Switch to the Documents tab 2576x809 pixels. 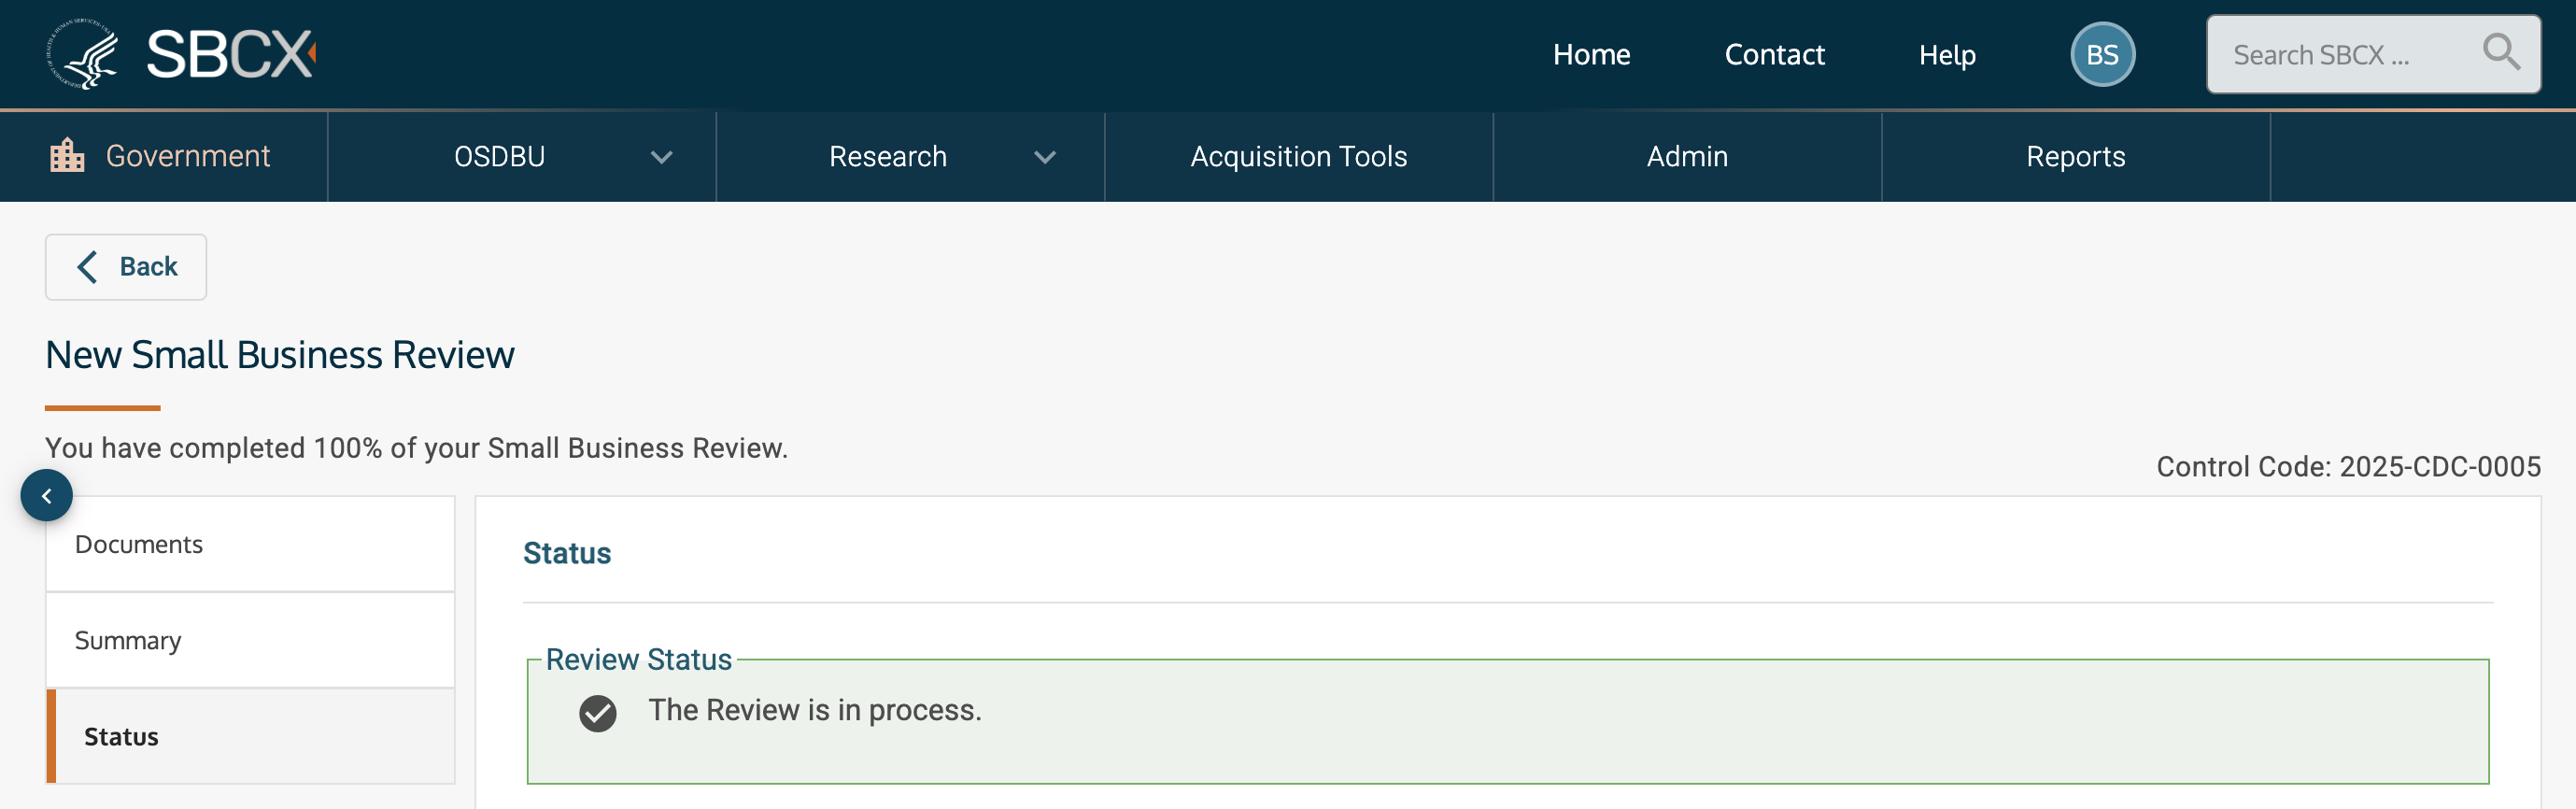click(250, 544)
